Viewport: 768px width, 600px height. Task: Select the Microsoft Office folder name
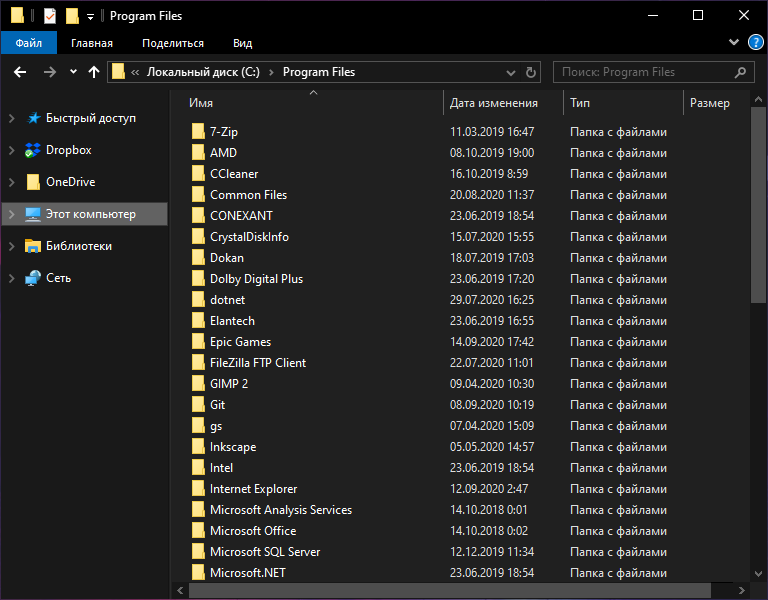point(253,531)
